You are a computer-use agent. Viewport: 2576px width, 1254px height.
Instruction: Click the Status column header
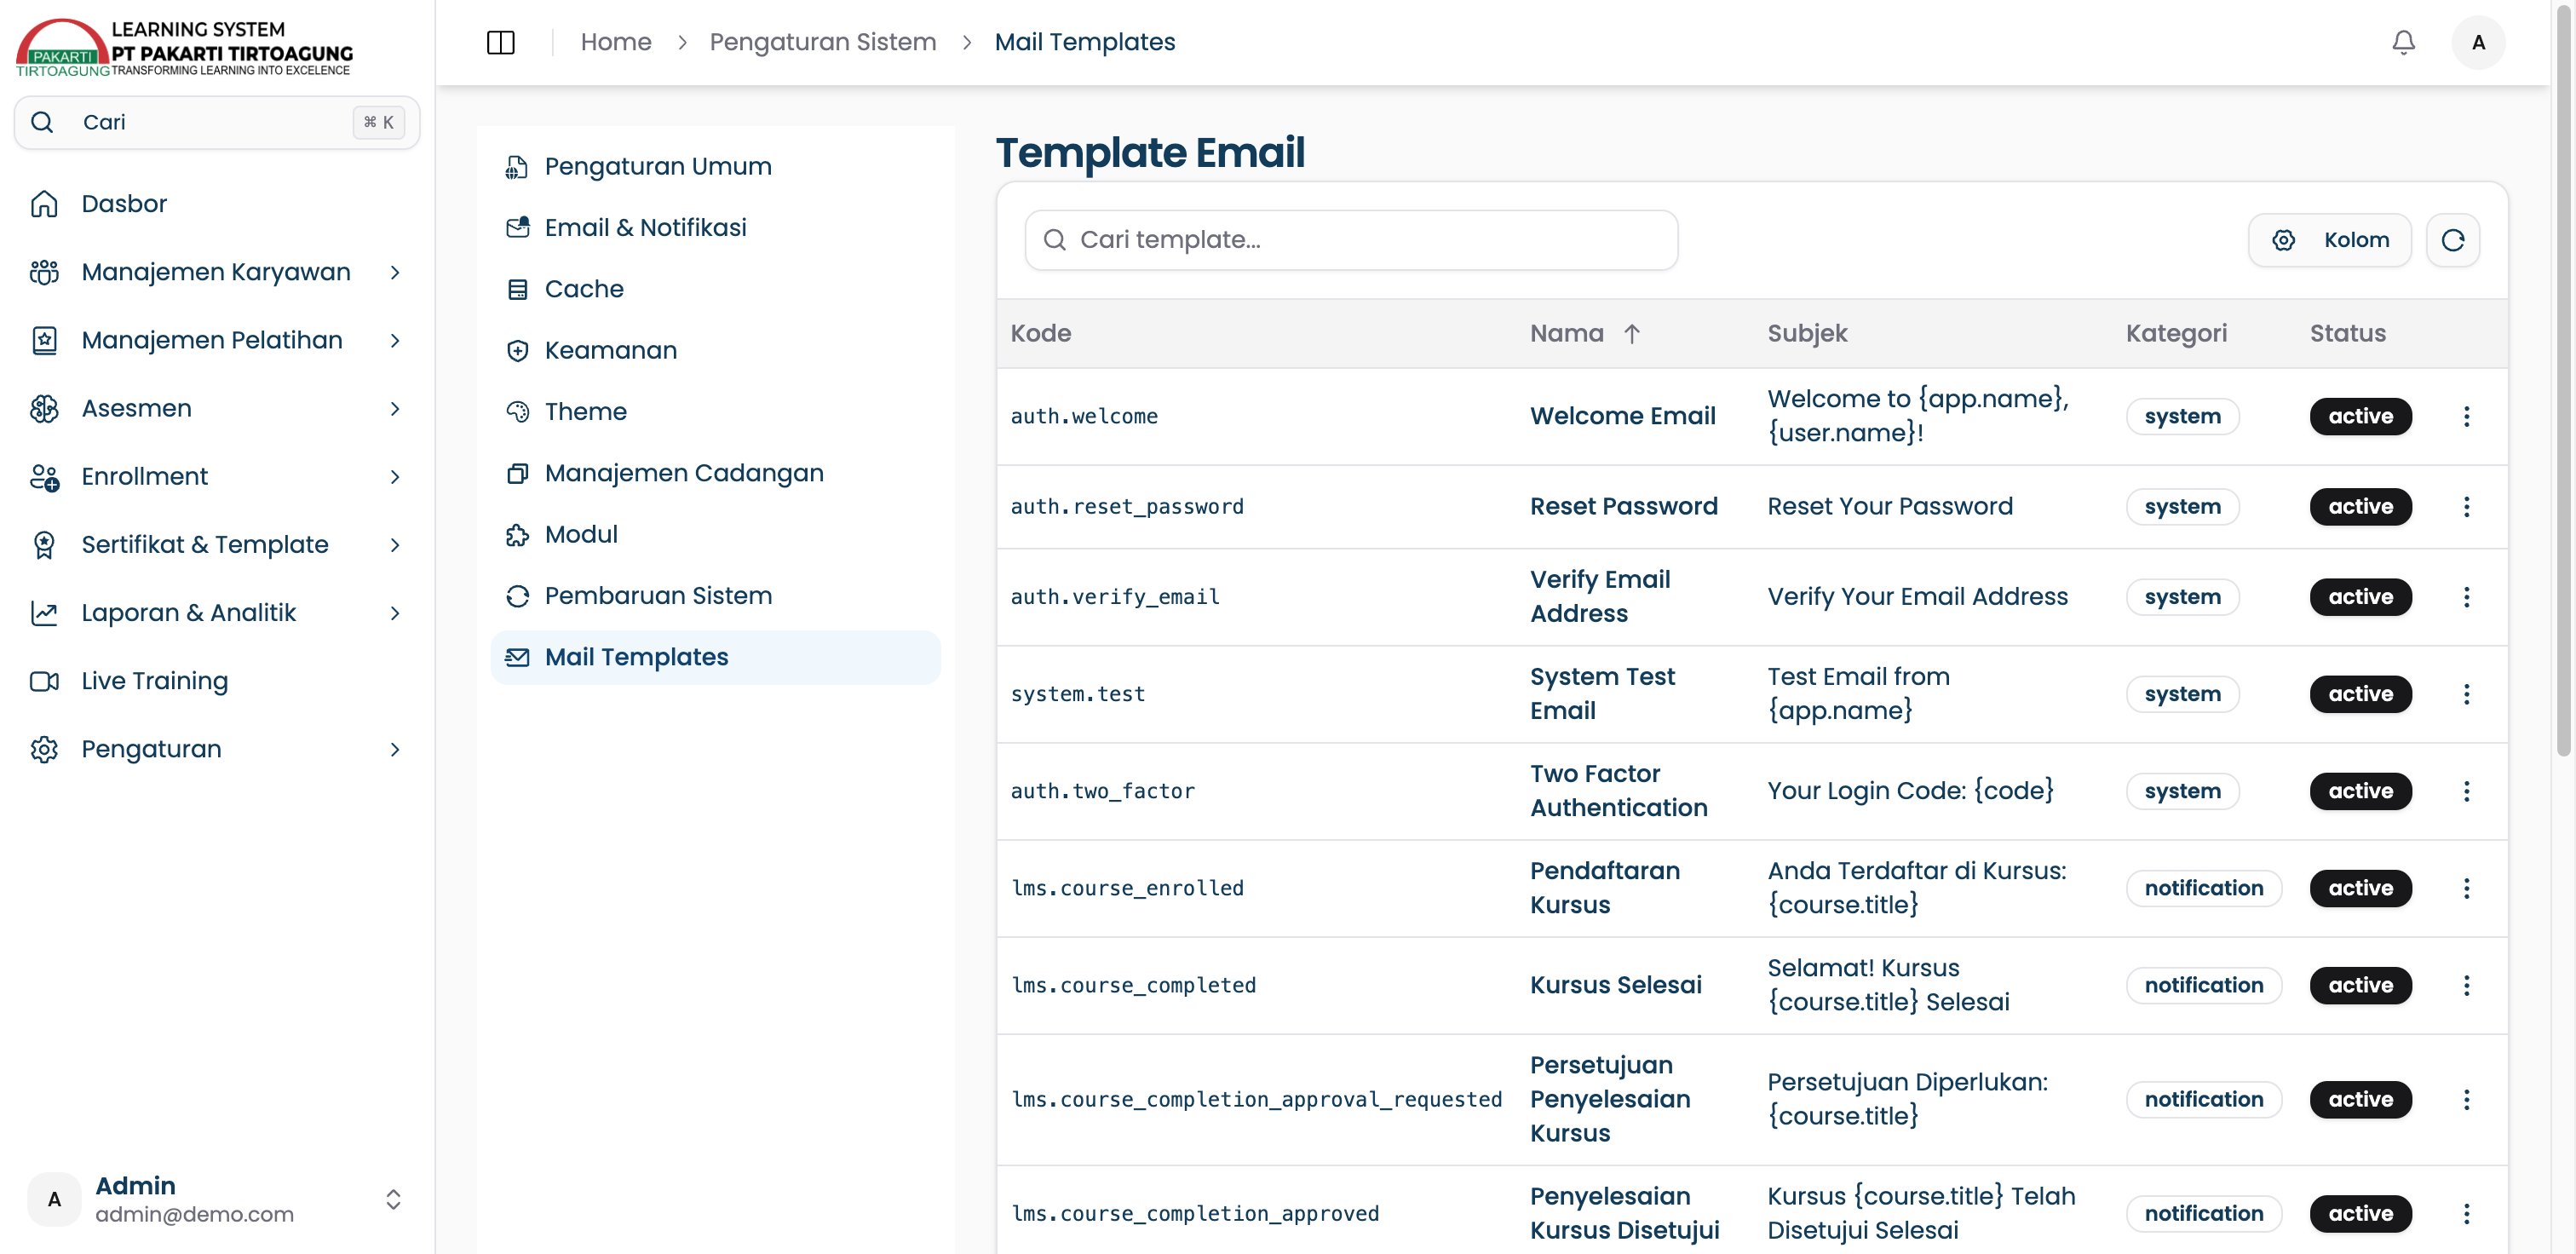coord(2347,333)
